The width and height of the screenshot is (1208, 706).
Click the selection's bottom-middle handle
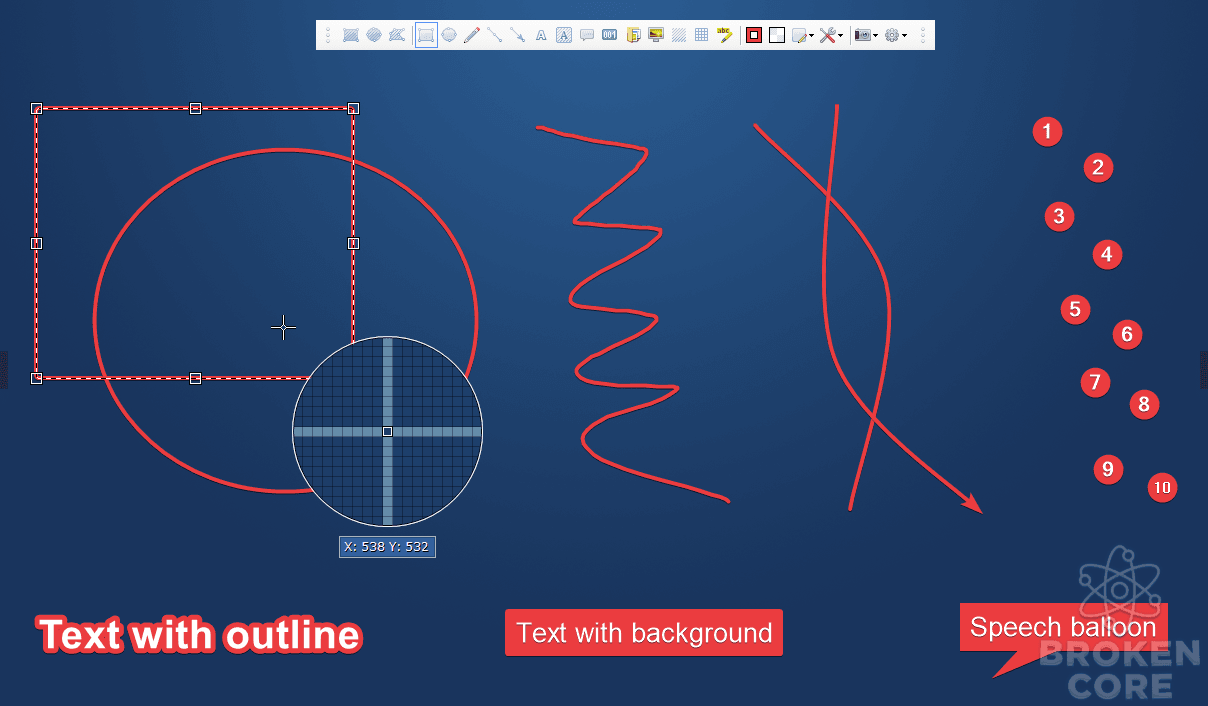(195, 378)
